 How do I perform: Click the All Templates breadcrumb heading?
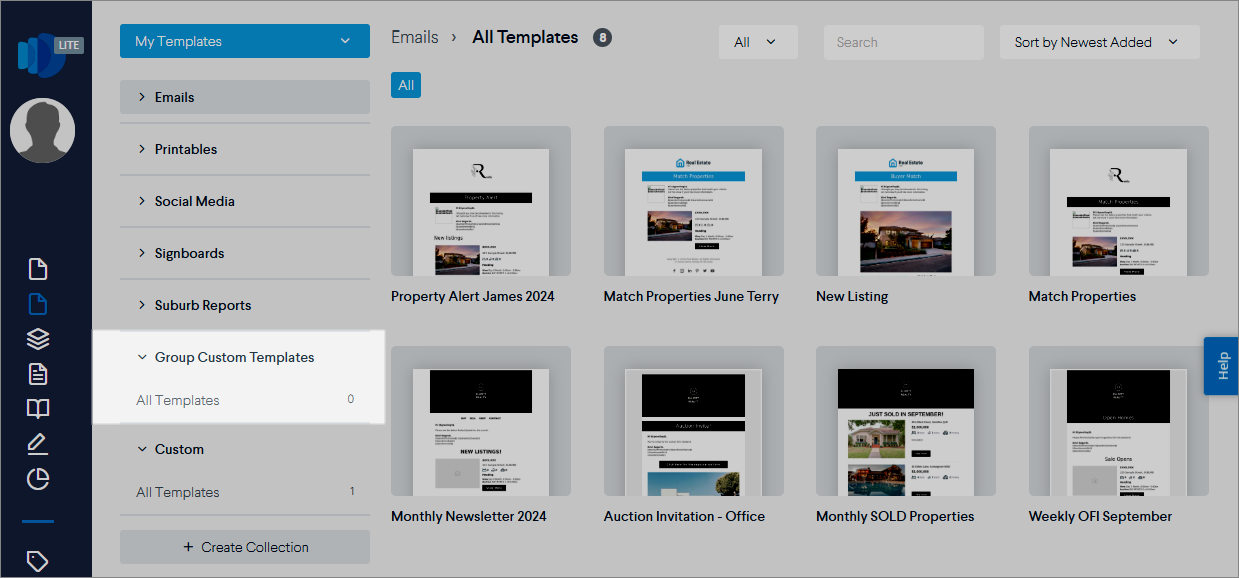pyautogui.click(x=525, y=37)
